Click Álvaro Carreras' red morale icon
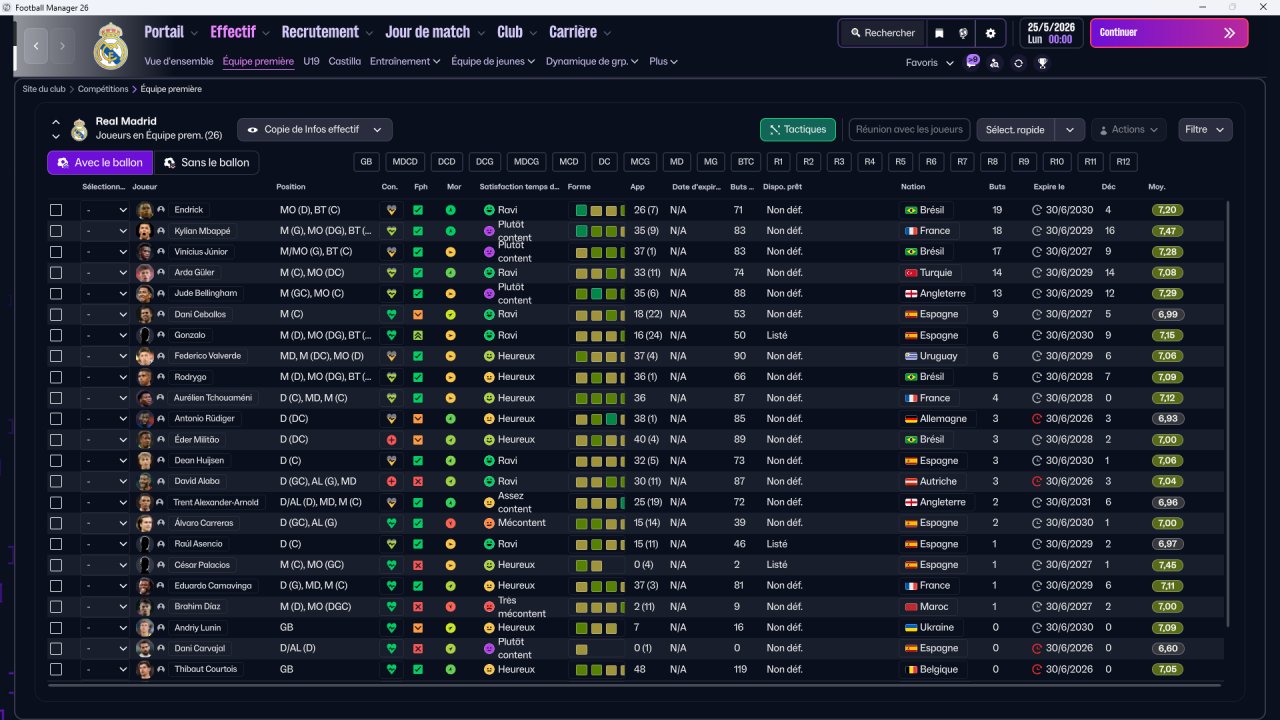 pyautogui.click(x=451, y=523)
